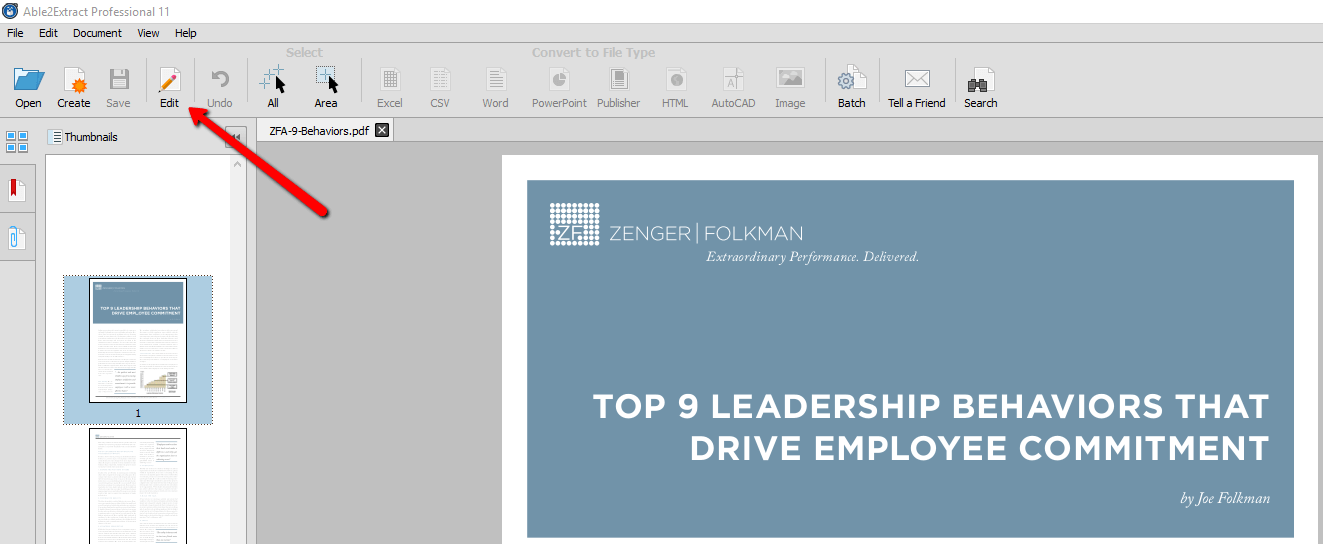Create a new PDF with Create
The width and height of the screenshot is (1323, 544).
point(73,86)
